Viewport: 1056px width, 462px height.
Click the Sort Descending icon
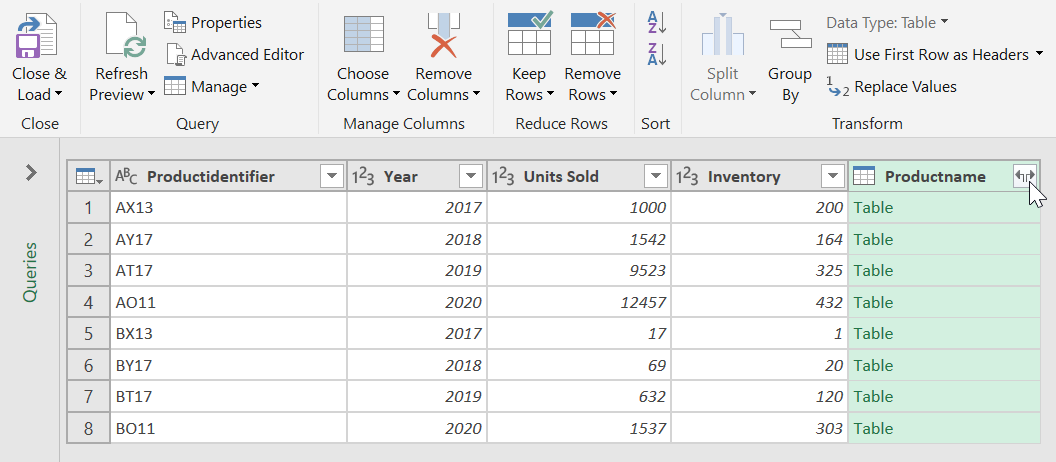(x=656, y=54)
